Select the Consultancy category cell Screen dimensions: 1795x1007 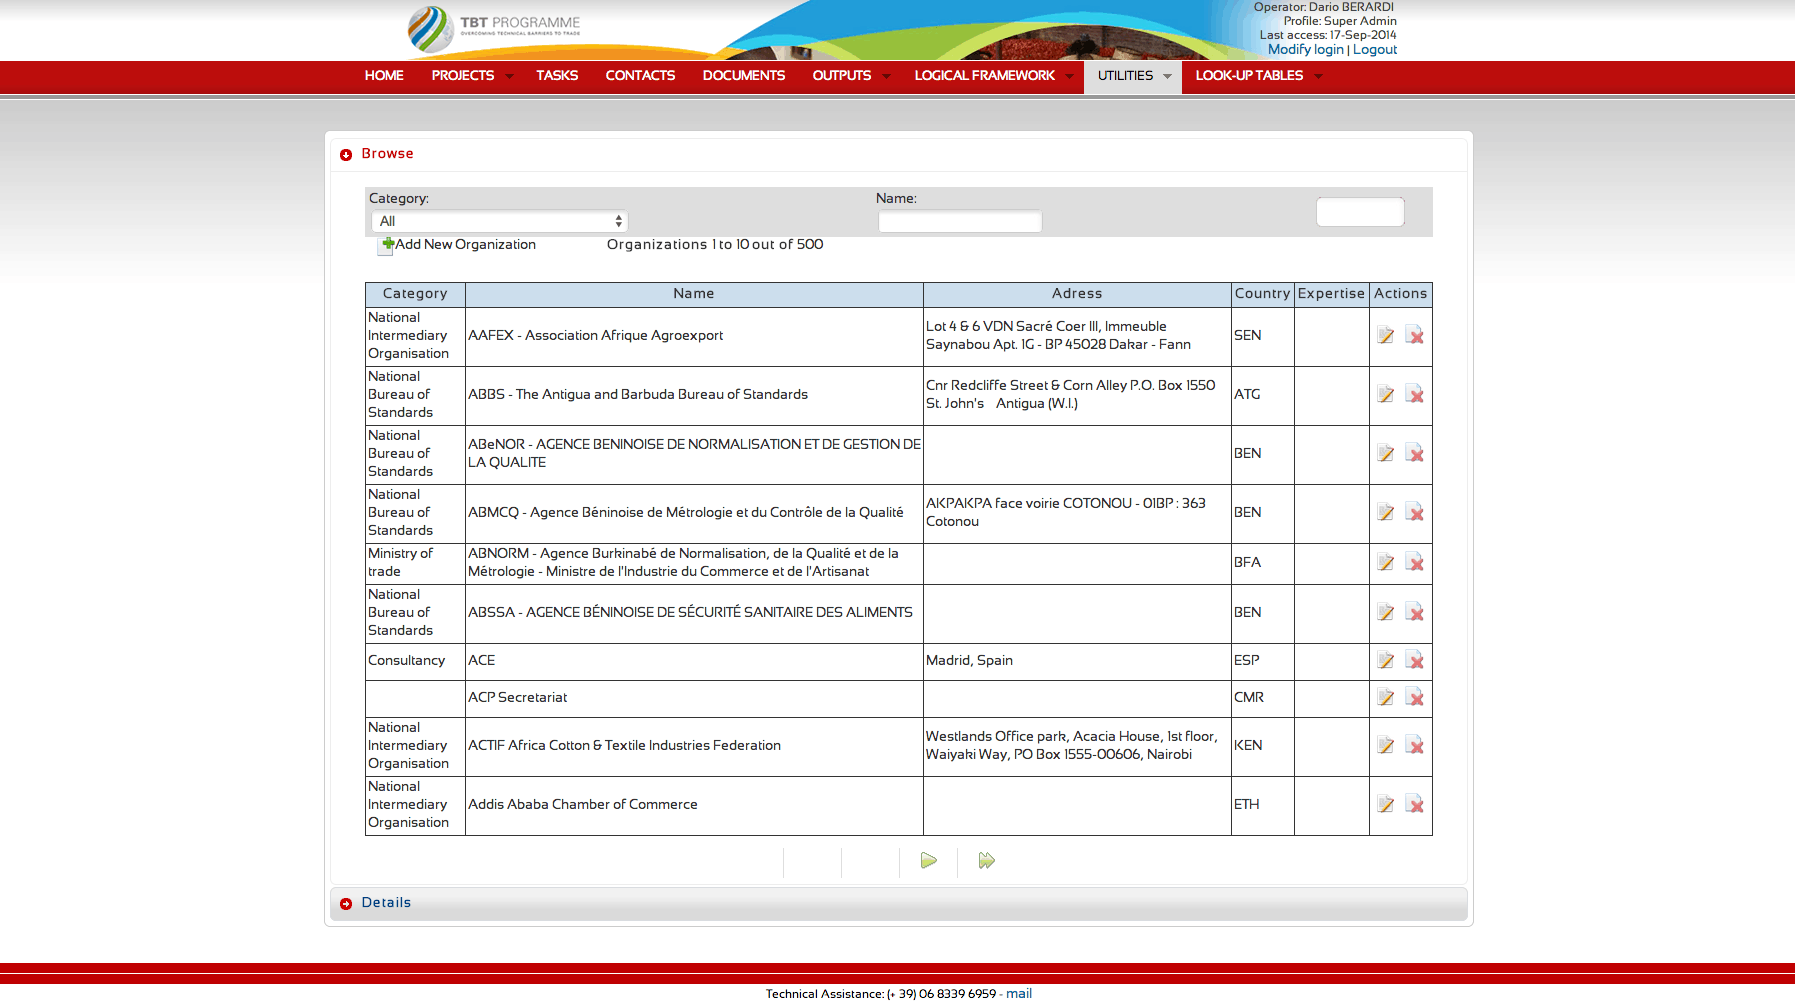coord(415,661)
